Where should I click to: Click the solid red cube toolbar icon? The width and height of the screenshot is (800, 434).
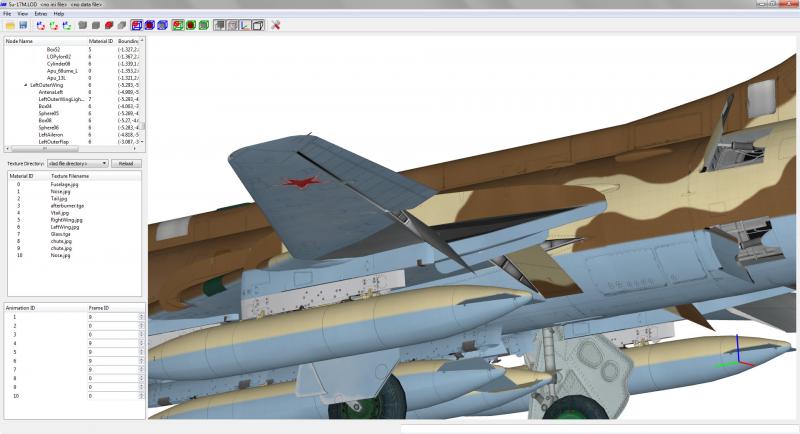(109, 25)
